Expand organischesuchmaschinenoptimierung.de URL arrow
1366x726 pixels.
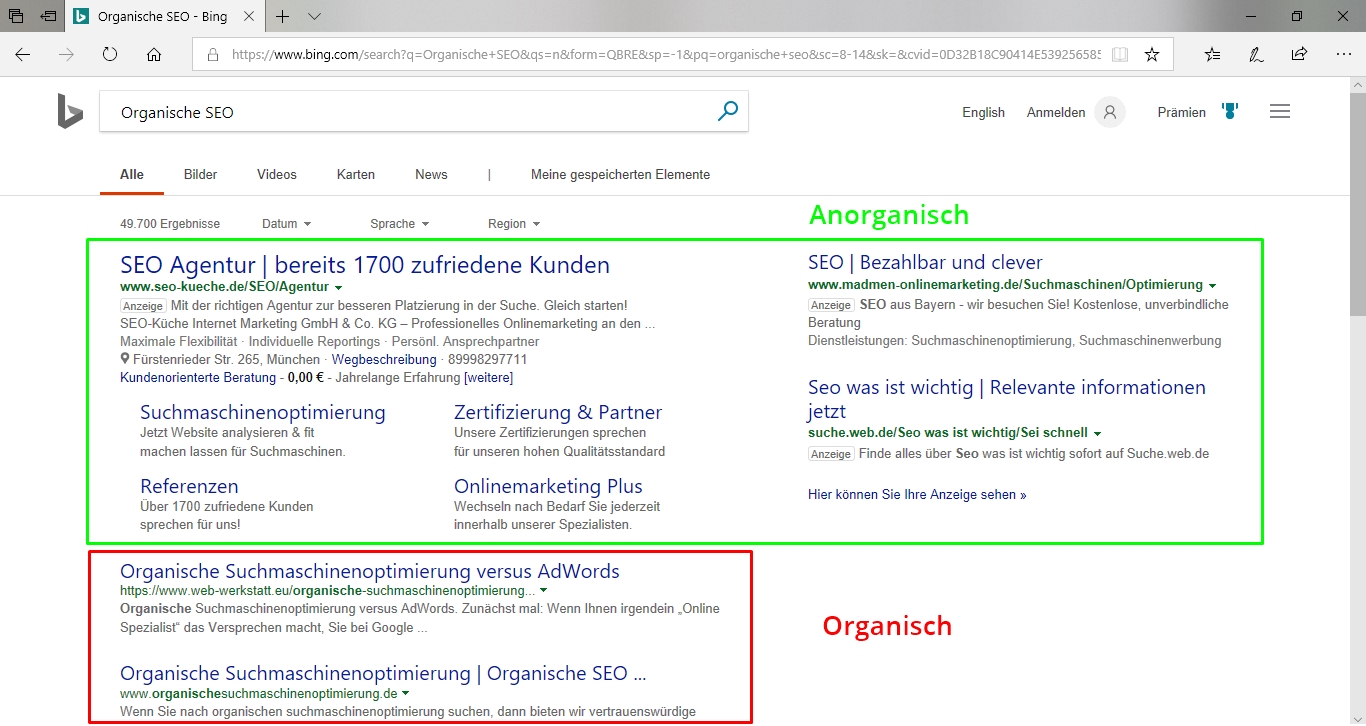coord(405,694)
